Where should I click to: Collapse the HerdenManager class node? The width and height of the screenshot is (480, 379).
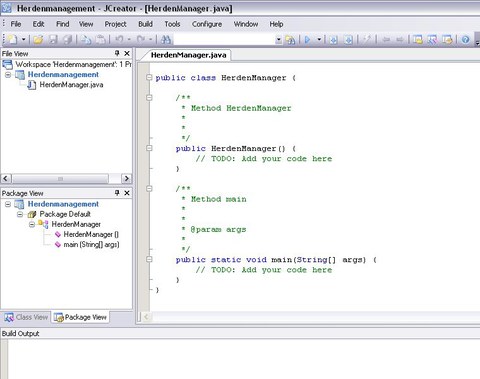point(32,224)
